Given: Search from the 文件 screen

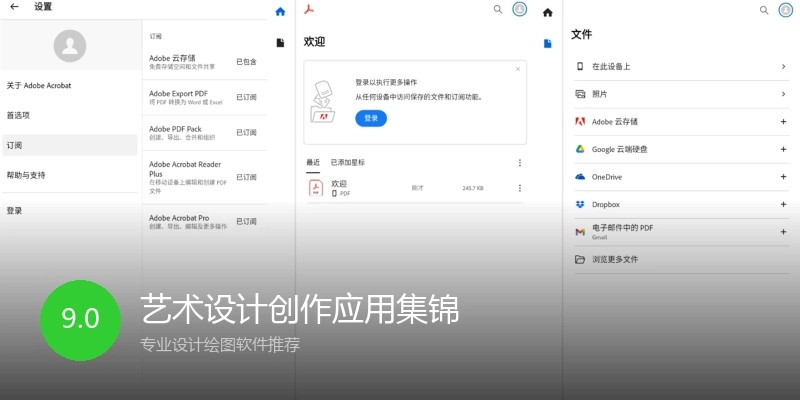Looking at the screenshot, I should tap(764, 10).
